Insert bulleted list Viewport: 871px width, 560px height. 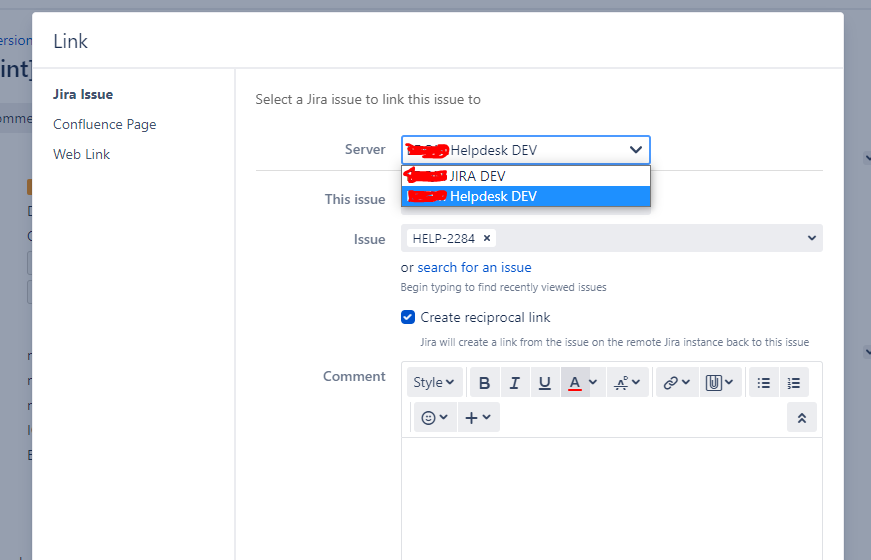click(x=764, y=382)
